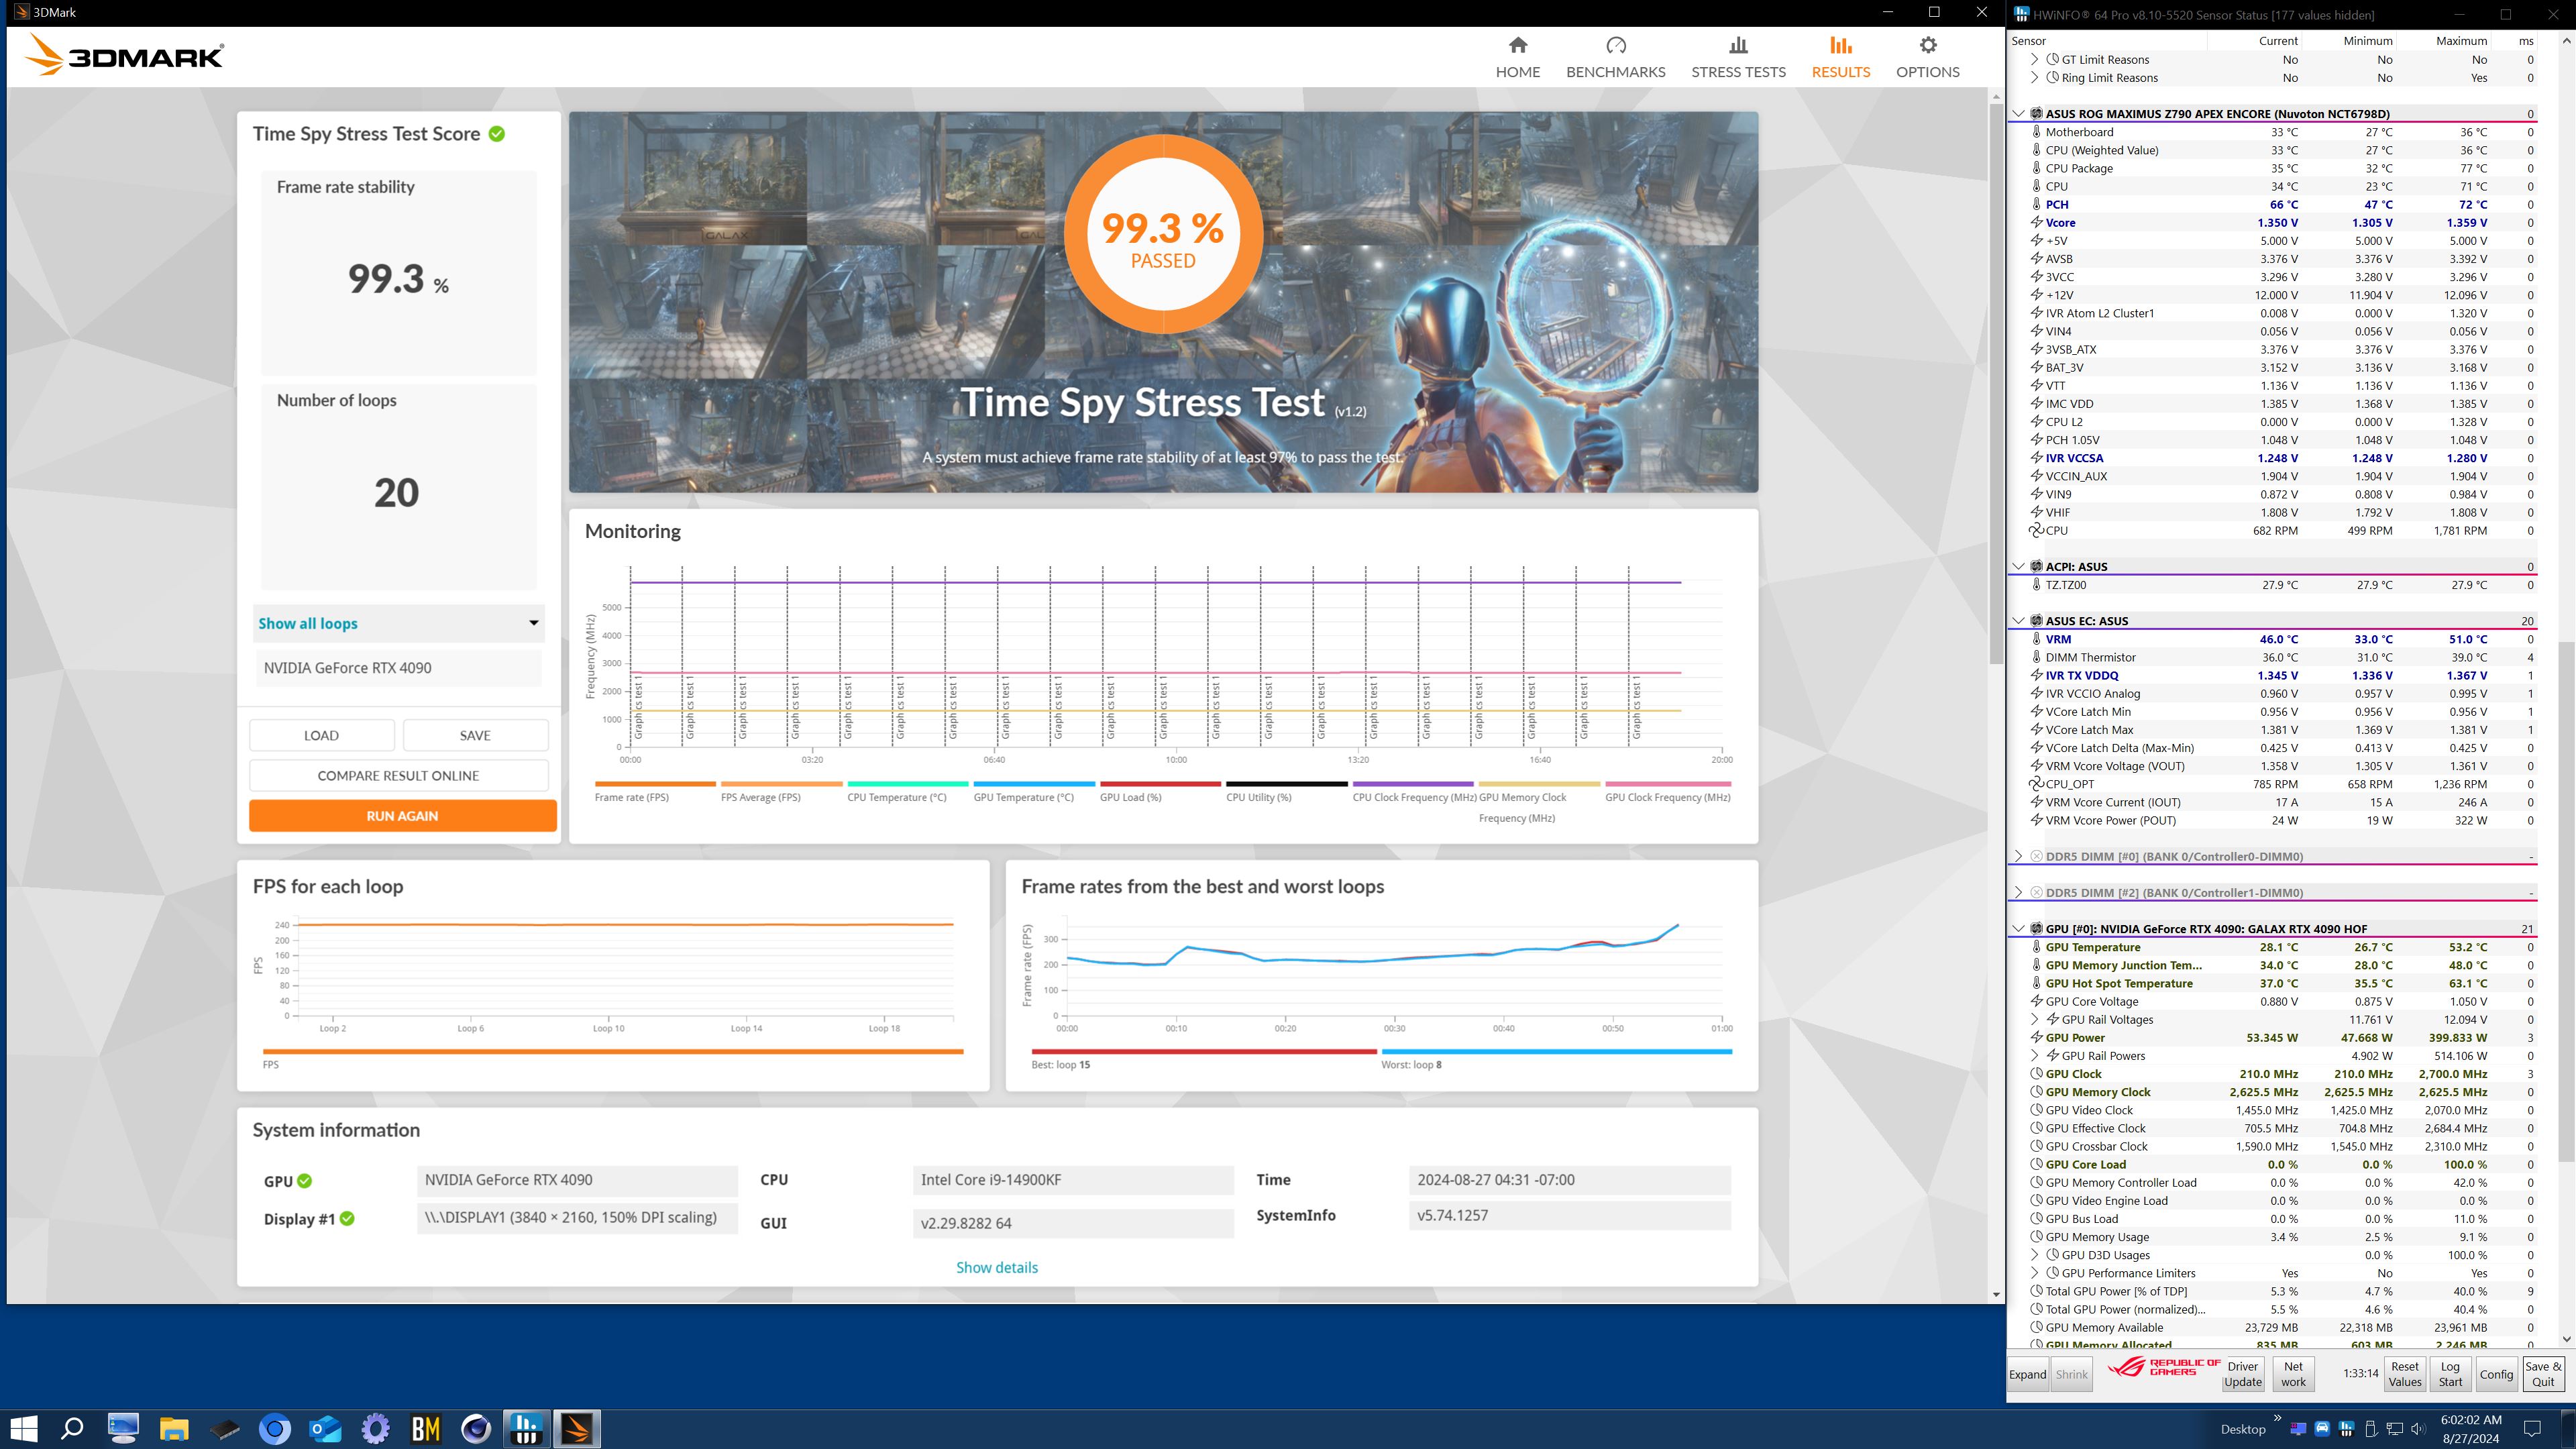The height and width of the screenshot is (1449, 2576).
Task: Click the Expand button in HWiNFO
Action: 2027,1374
